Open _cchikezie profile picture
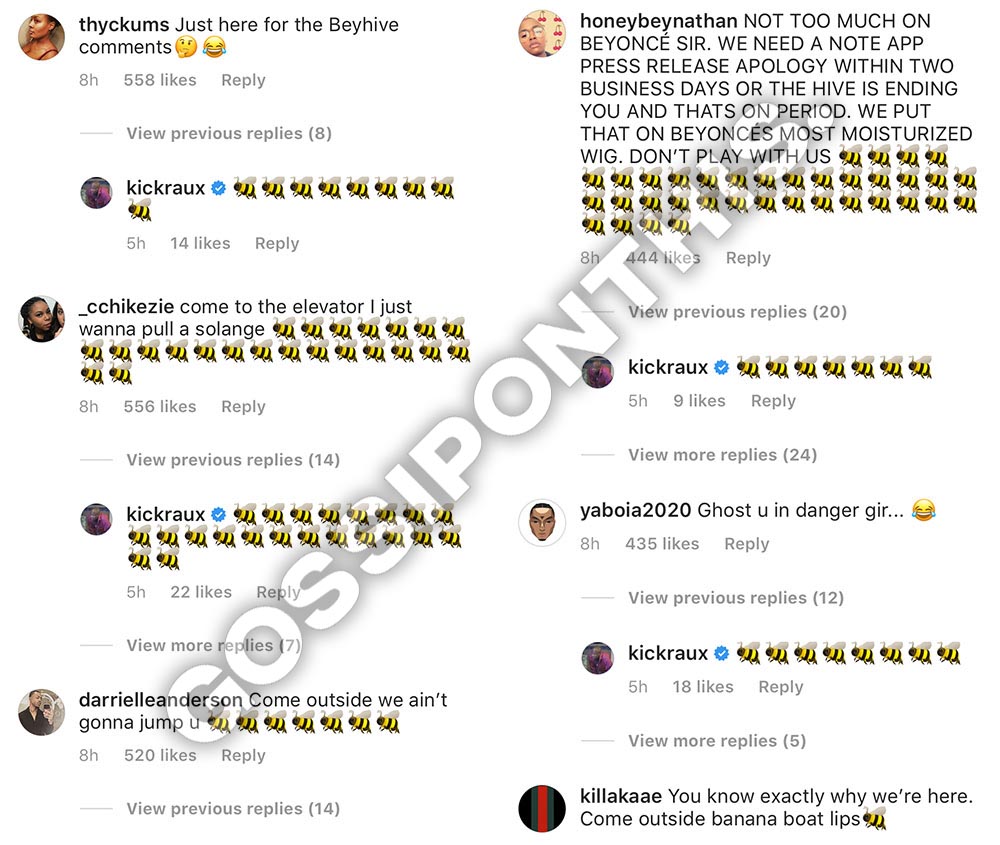The image size is (1000, 845). coord(41,319)
